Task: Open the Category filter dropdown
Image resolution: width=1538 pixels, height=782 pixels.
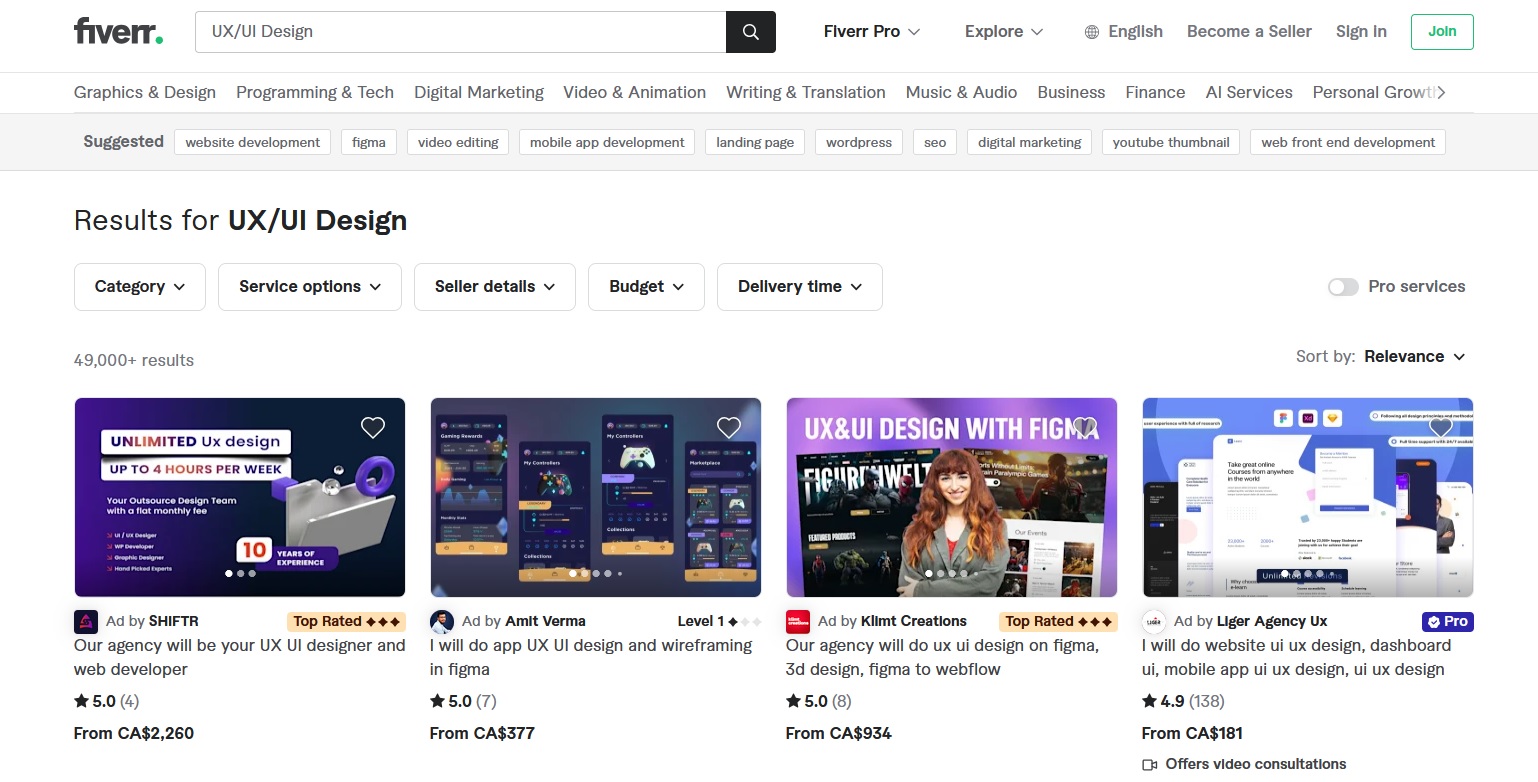Action: [x=140, y=287]
